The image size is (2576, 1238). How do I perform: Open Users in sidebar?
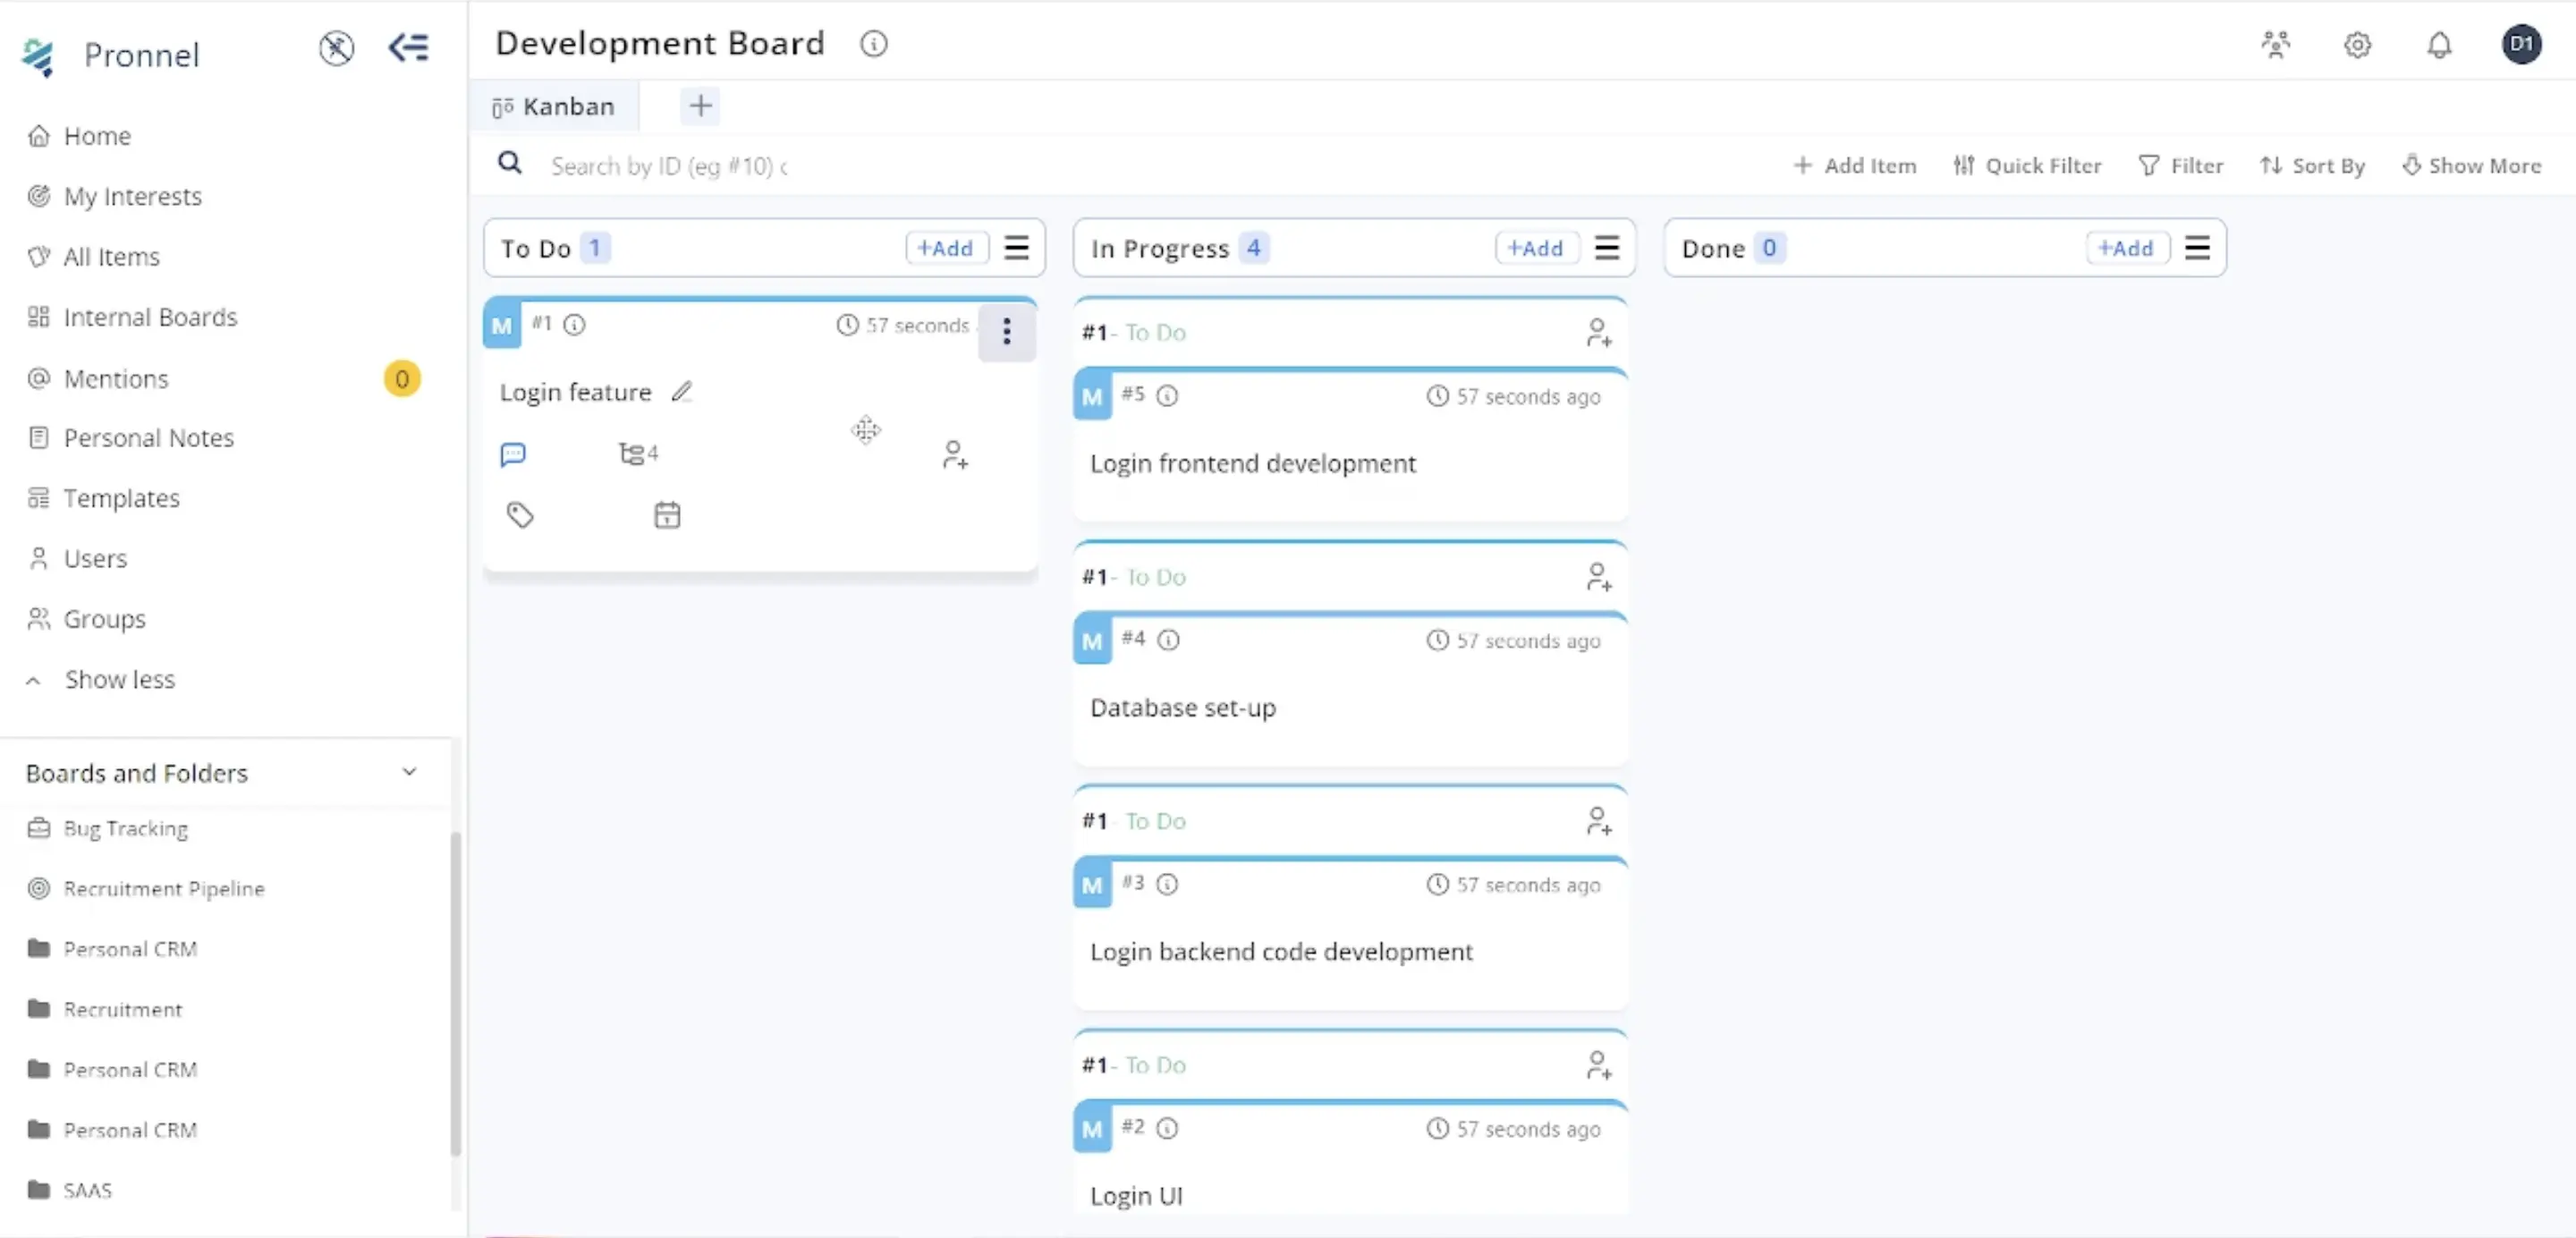point(95,558)
